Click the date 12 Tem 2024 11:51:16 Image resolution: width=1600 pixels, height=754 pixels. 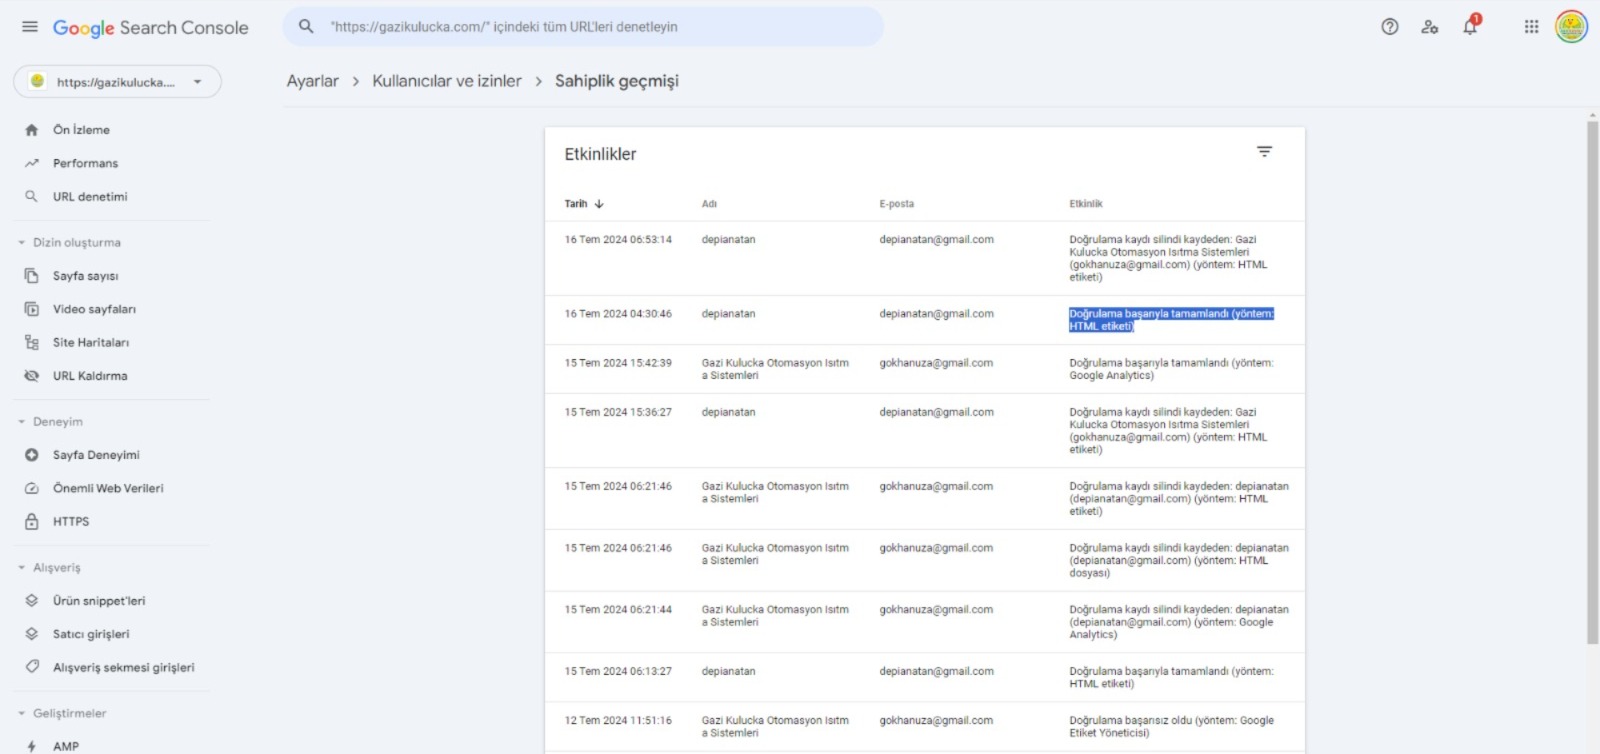click(x=618, y=721)
